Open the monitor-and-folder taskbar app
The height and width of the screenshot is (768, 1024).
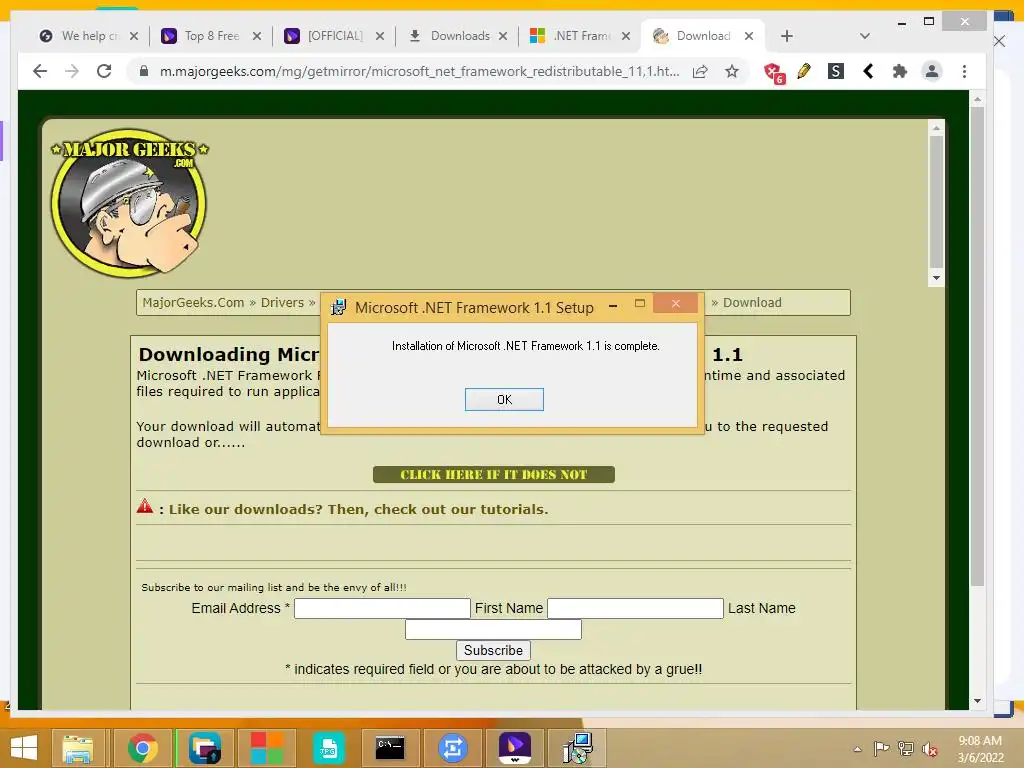coord(204,748)
